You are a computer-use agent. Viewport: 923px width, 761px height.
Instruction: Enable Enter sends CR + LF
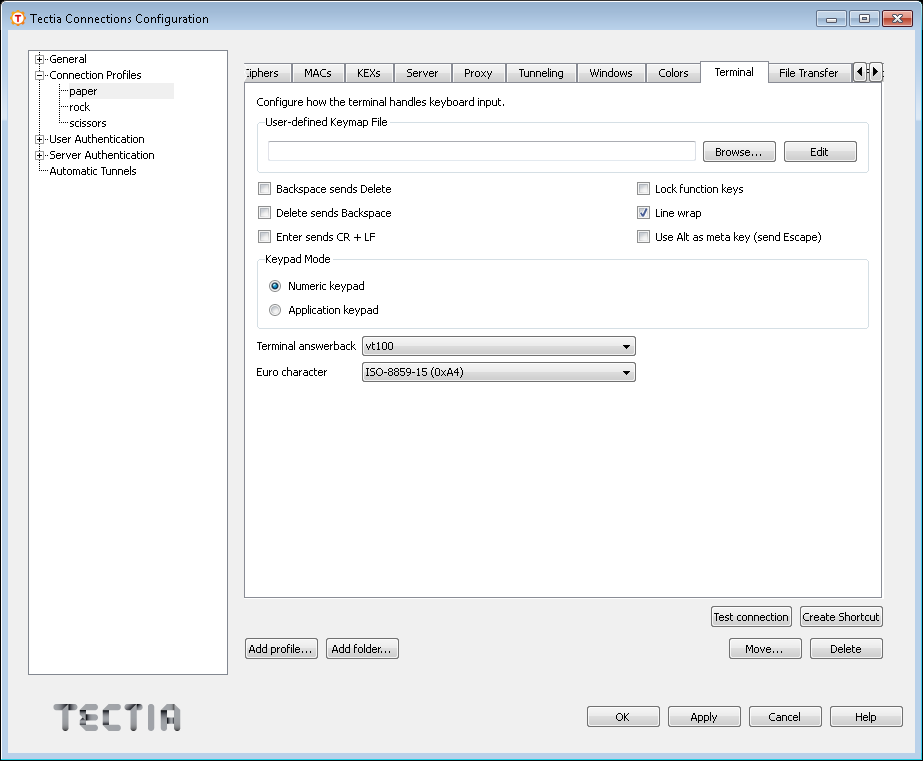point(265,236)
